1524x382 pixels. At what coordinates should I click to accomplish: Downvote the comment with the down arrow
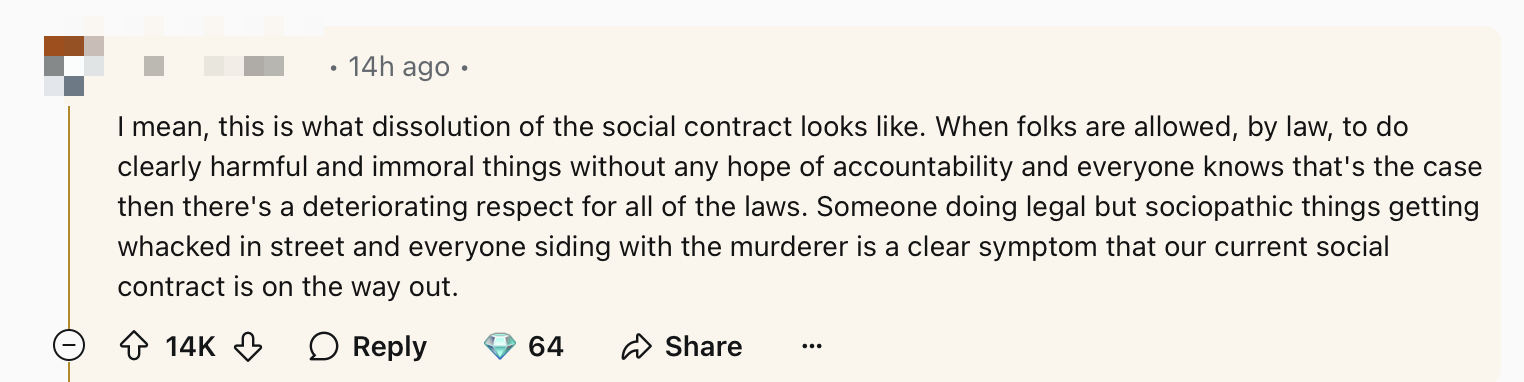point(247,347)
